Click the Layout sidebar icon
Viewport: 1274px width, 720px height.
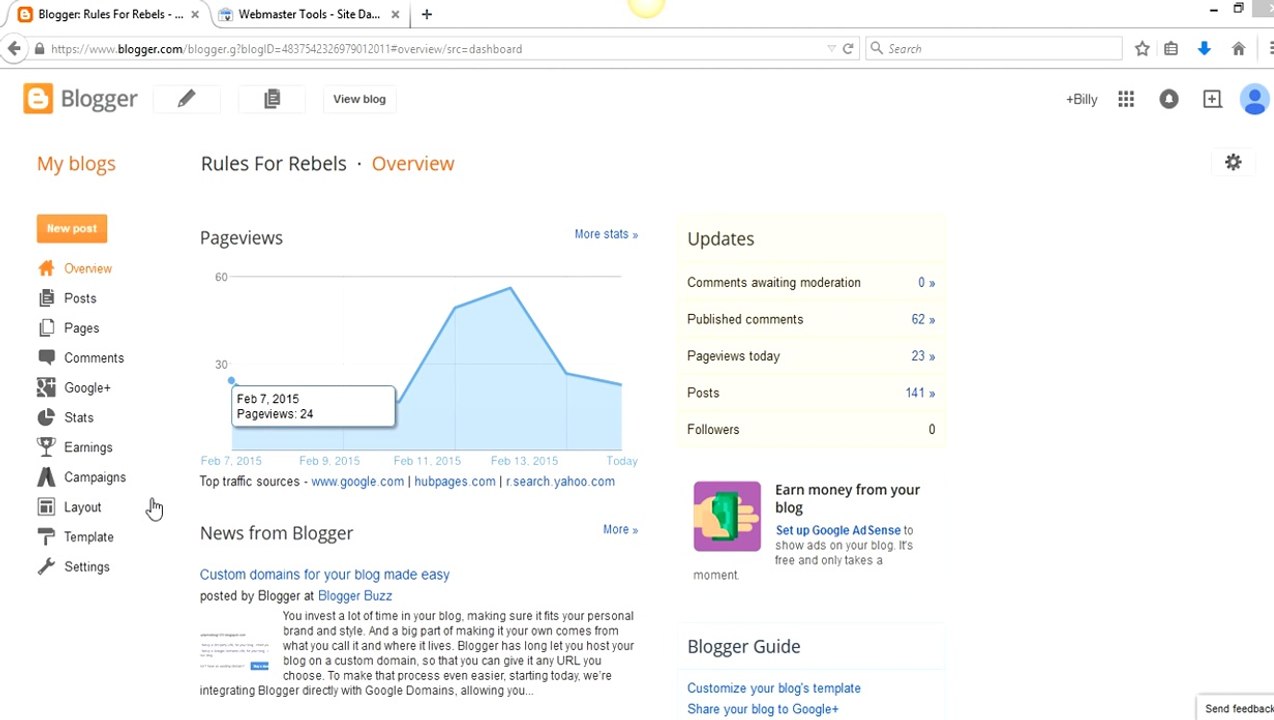pyautogui.click(x=46, y=507)
